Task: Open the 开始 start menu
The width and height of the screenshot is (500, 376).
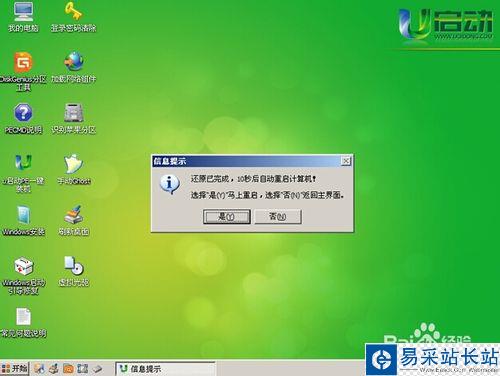Action: 15,368
